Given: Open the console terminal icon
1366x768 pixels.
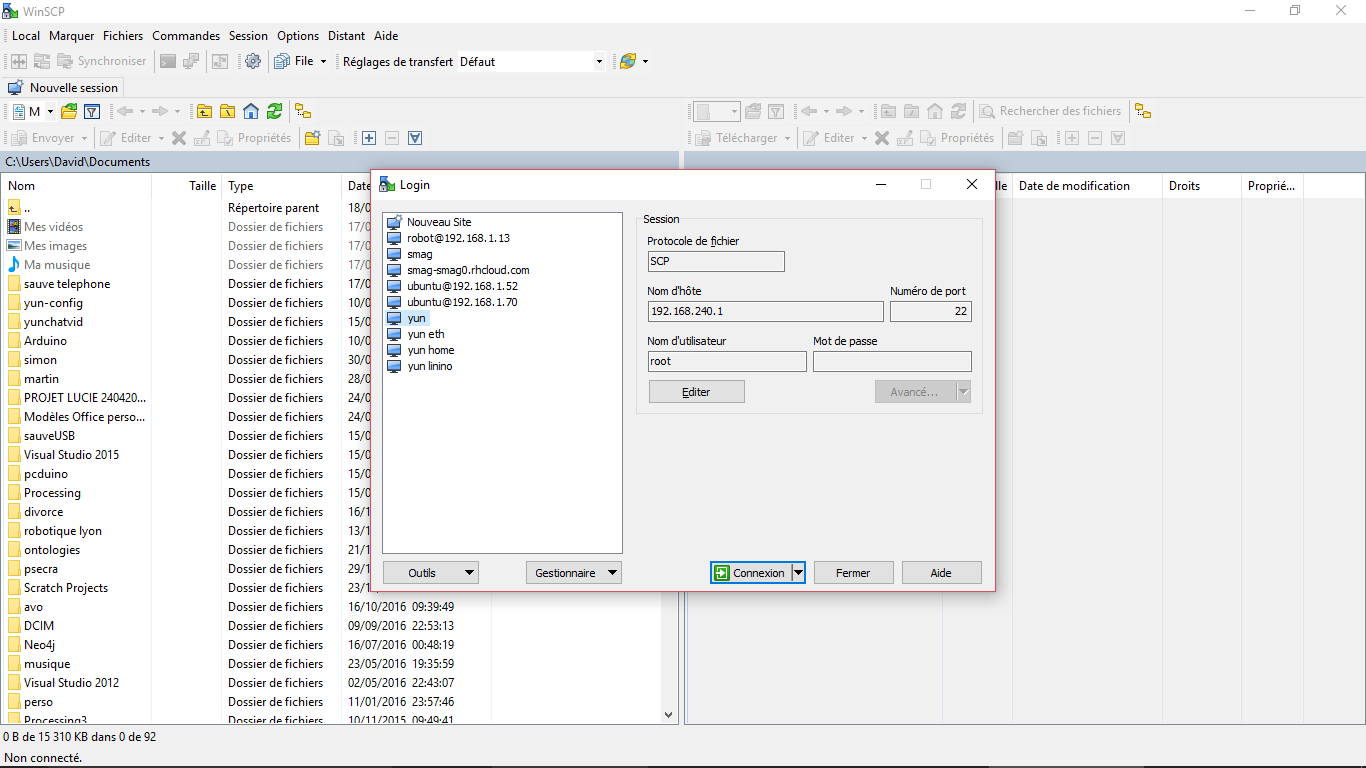Looking at the screenshot, I should [168, 61].
